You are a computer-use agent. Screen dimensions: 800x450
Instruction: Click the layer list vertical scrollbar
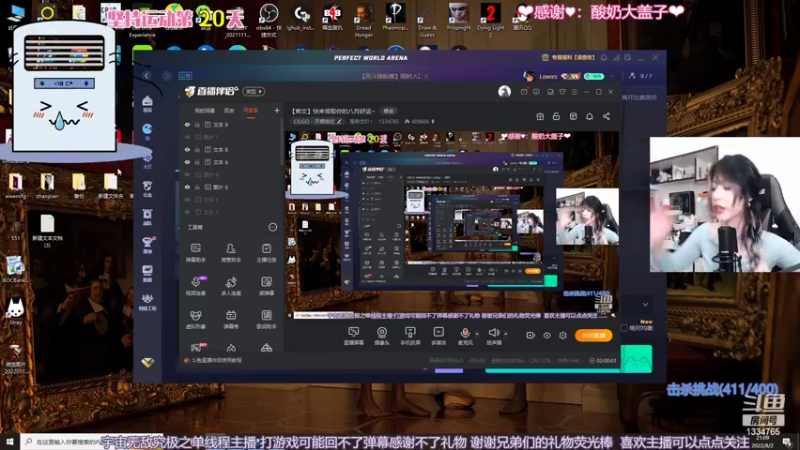pos(282,143)
